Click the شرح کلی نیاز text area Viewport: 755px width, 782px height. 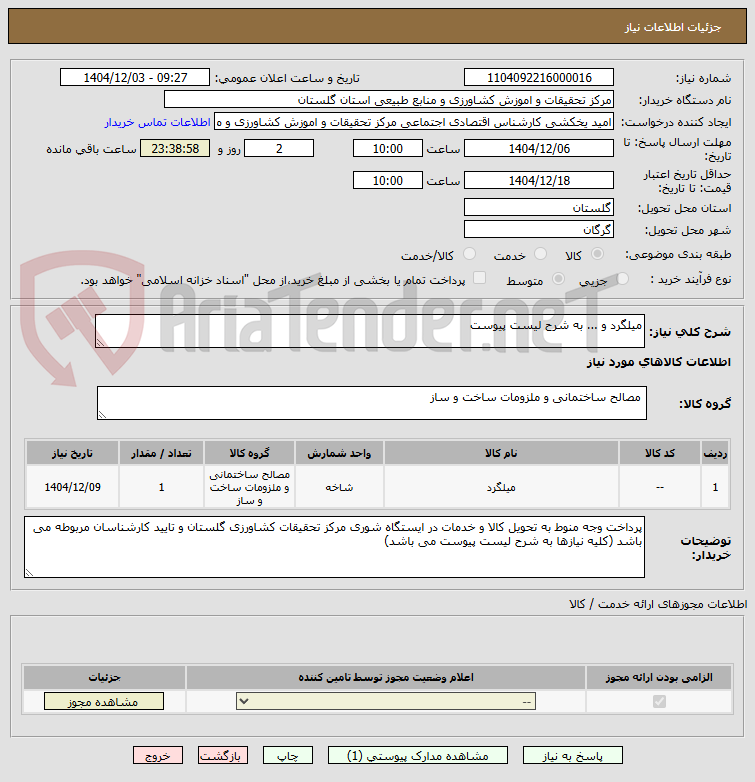coord(370,331)
